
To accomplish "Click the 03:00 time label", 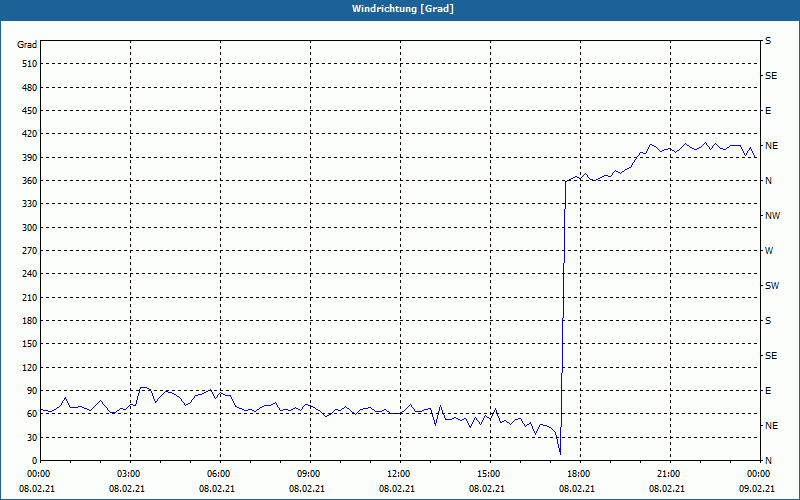I will click(x=127, y=474).
